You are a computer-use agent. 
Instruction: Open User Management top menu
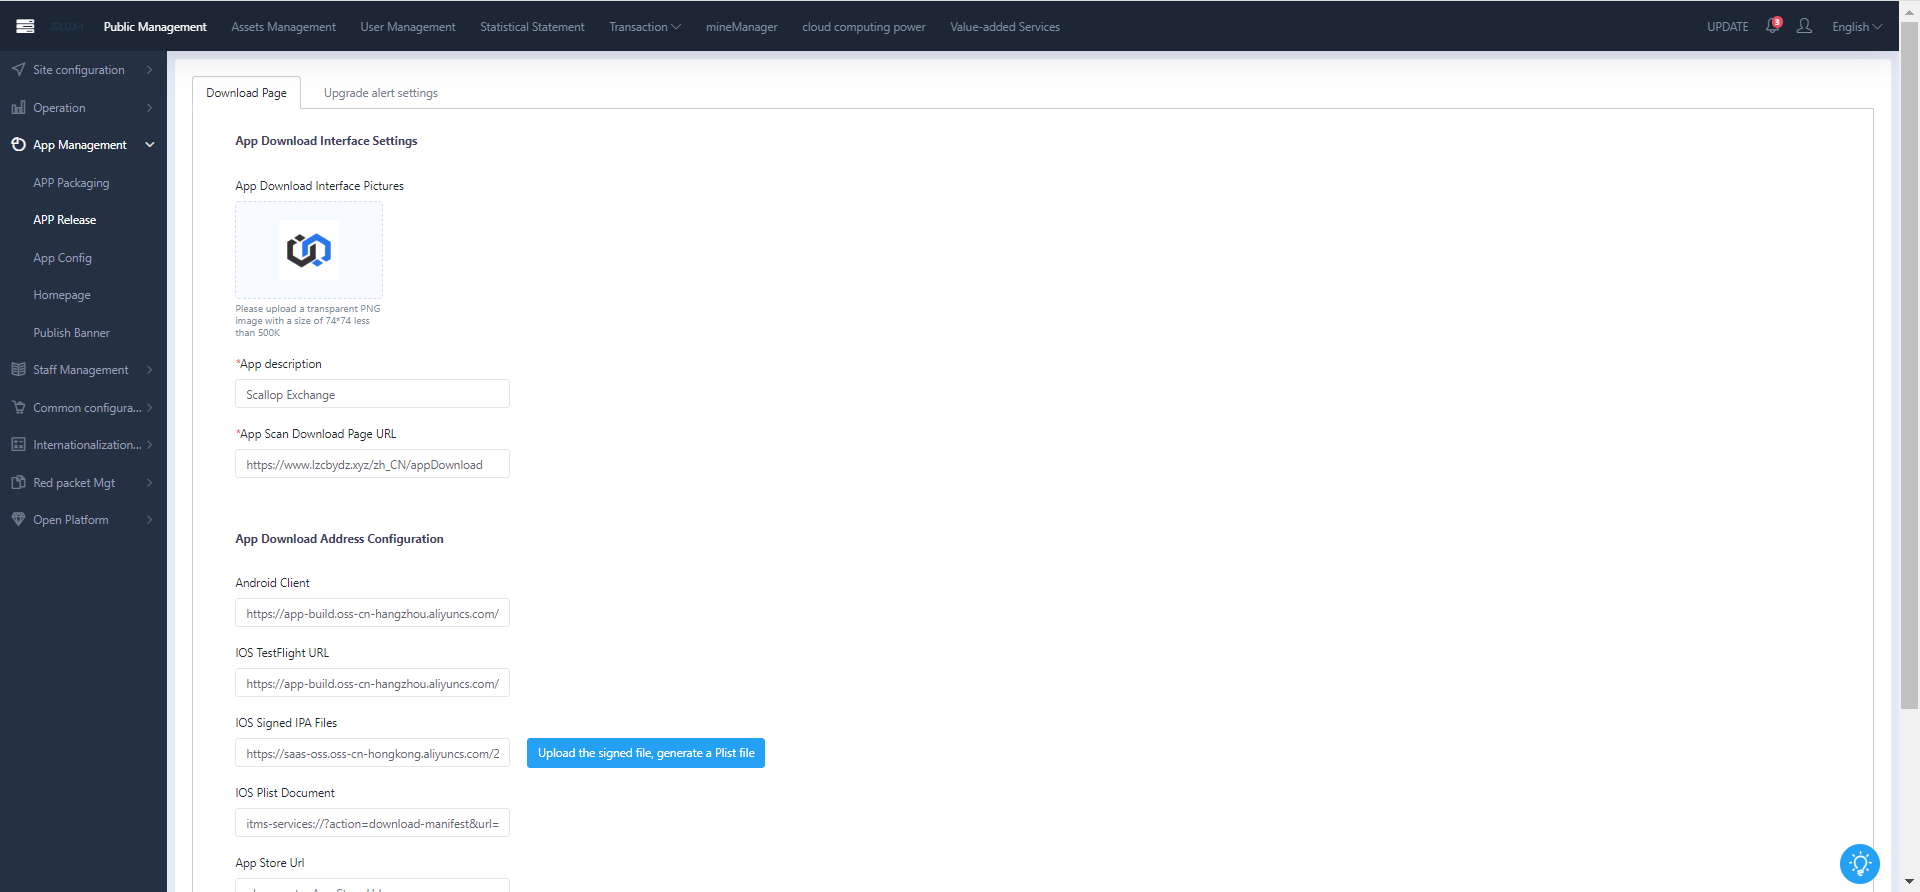pyautogui.click(x=408, y=27)
